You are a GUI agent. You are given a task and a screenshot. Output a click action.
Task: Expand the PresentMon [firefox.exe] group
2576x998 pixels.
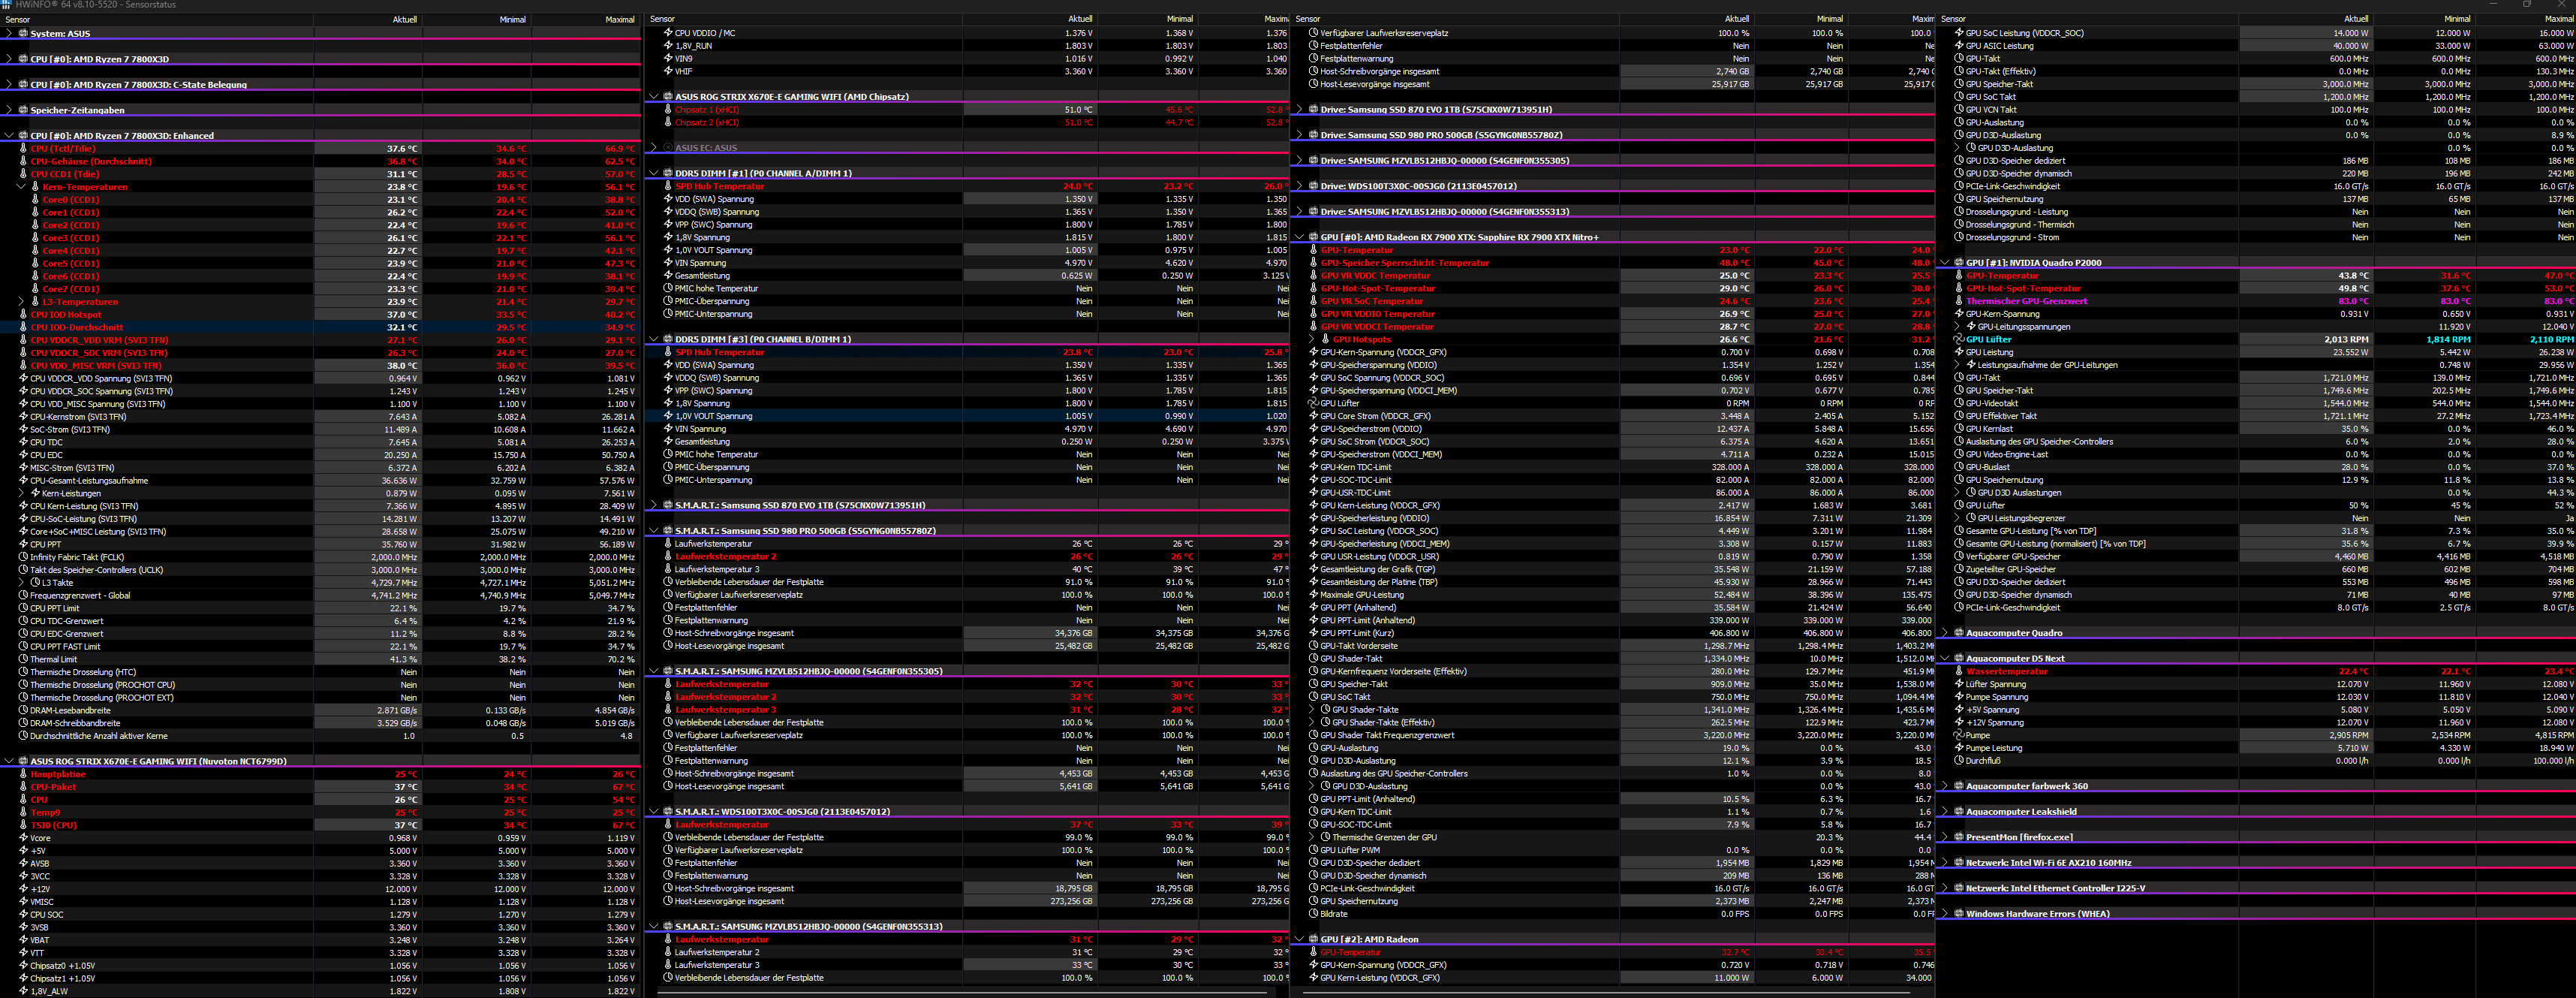click(1945, 838)
